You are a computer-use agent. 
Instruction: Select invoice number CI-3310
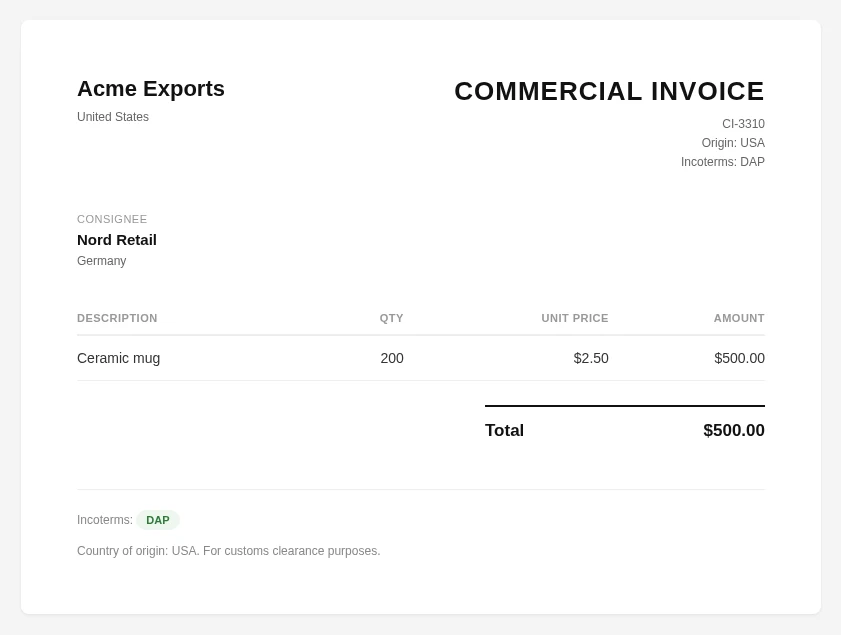743,124
